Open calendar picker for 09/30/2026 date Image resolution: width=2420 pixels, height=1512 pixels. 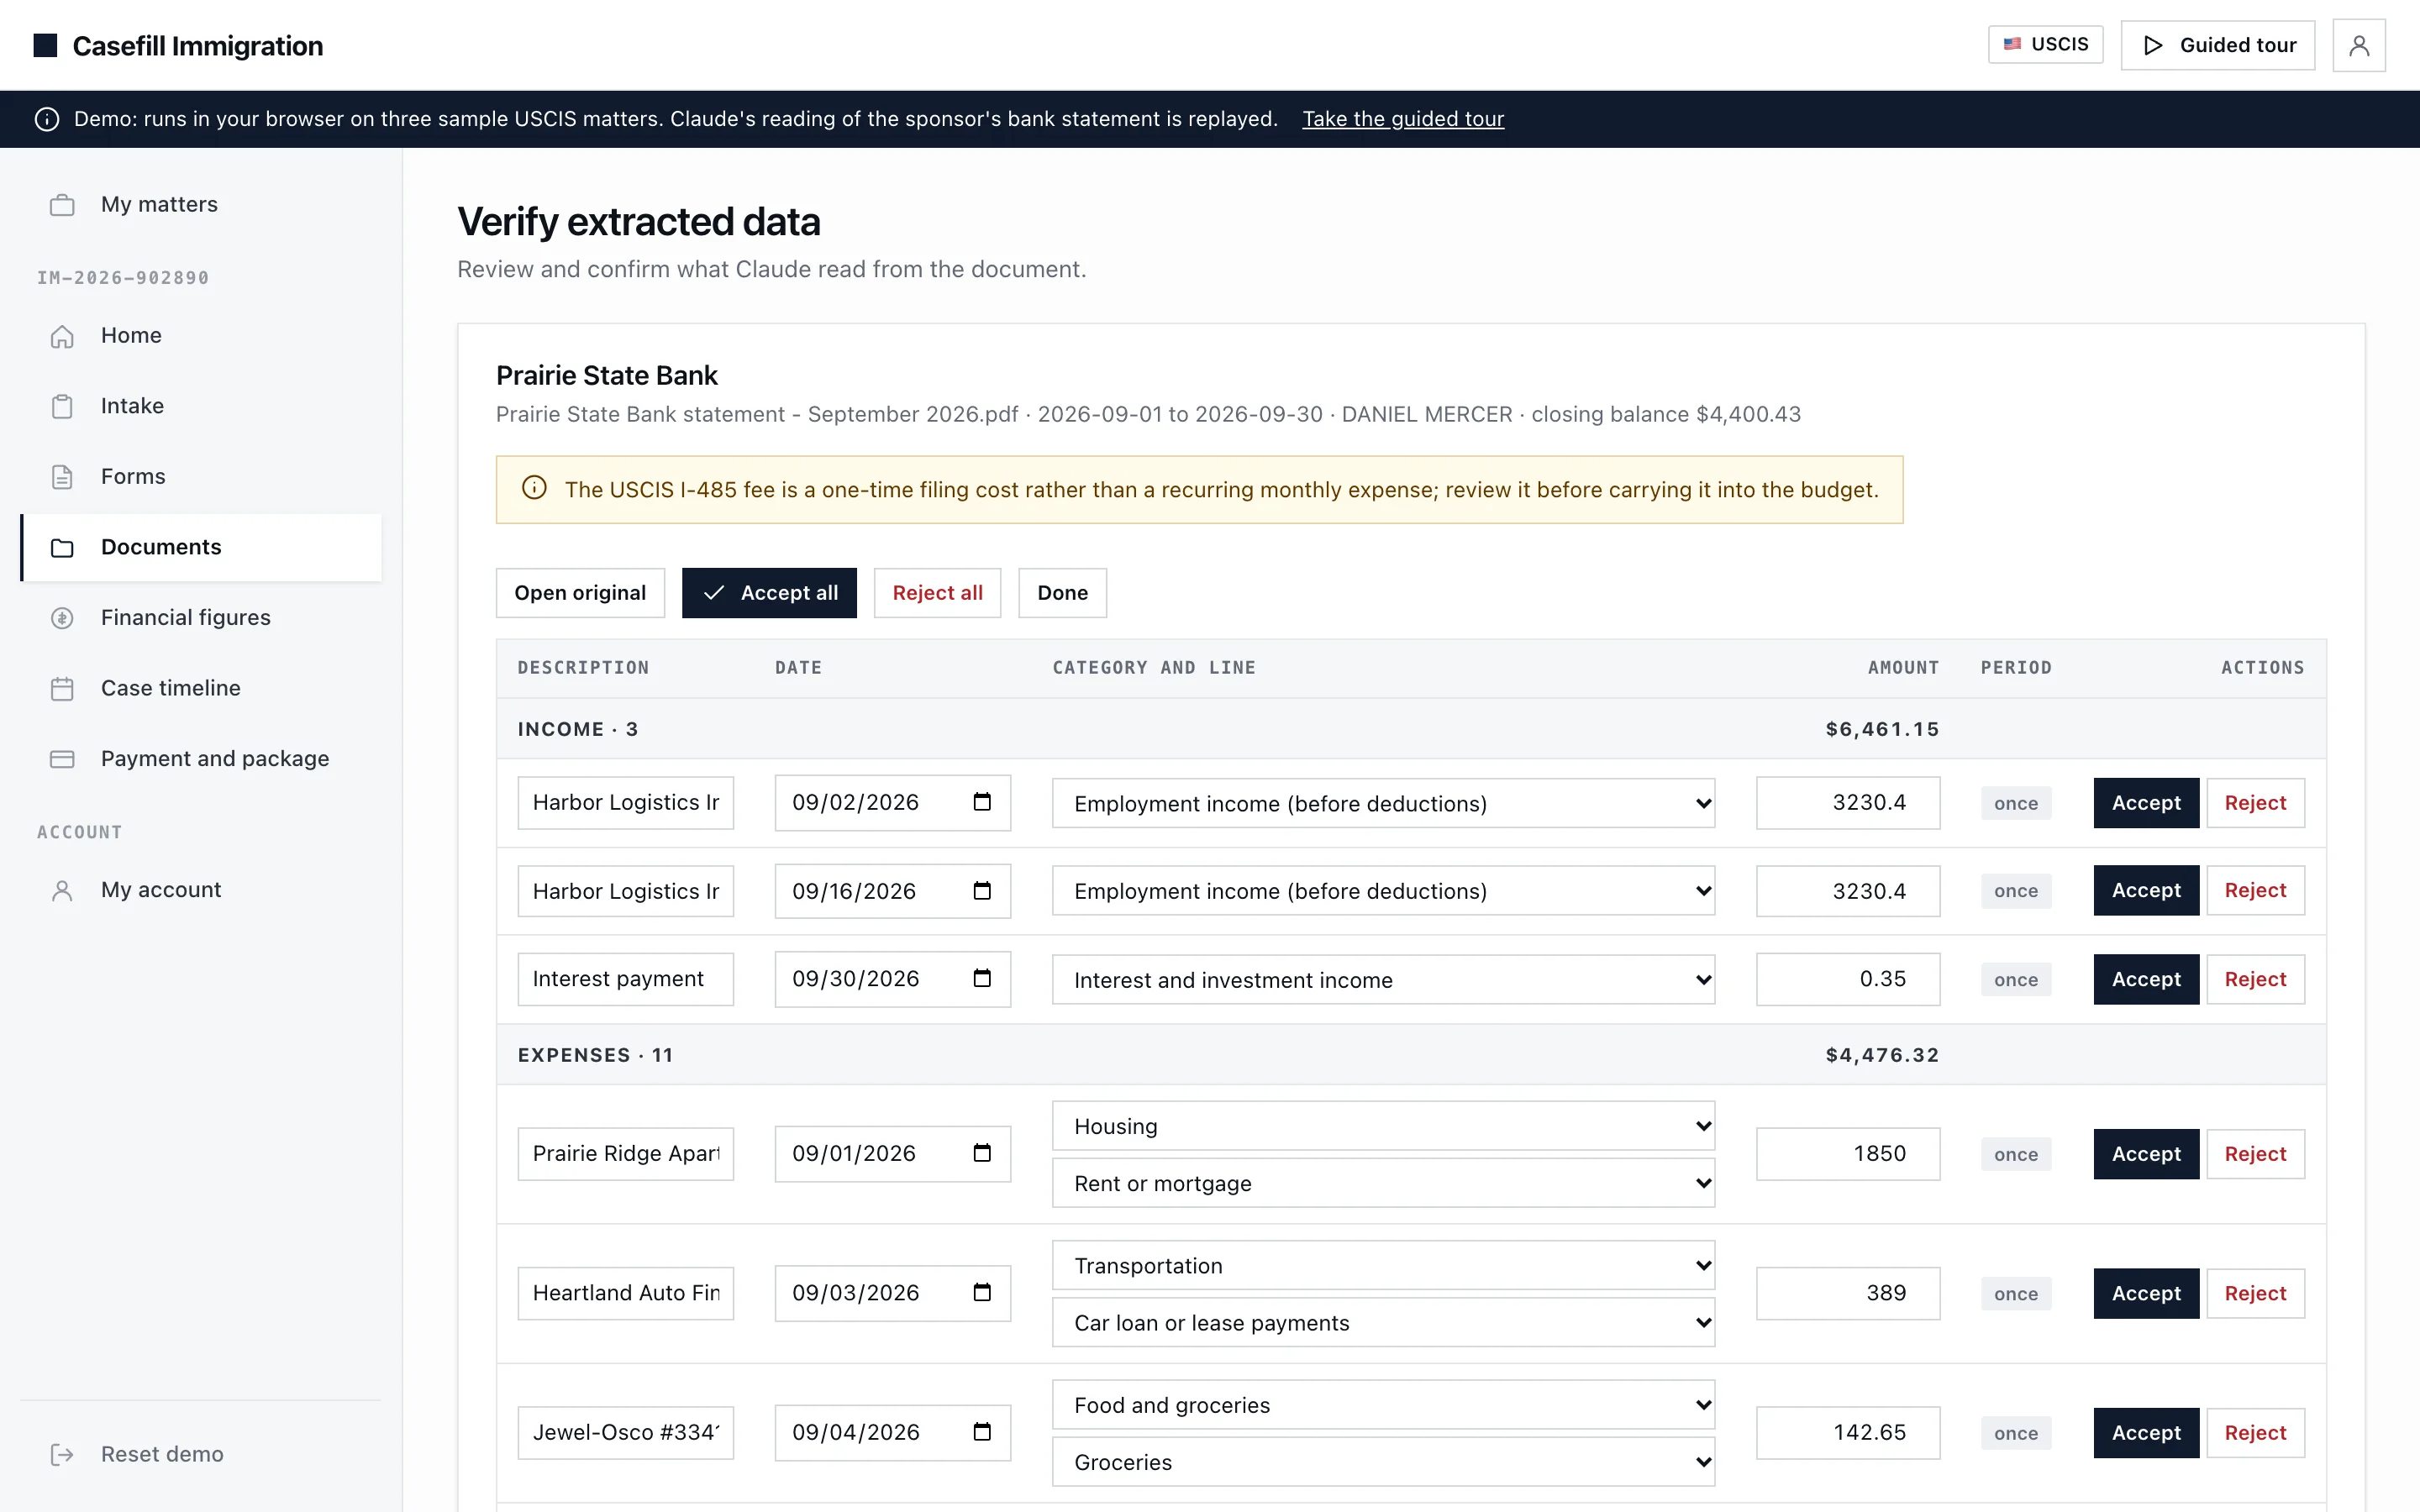click(x=982, y=978)
